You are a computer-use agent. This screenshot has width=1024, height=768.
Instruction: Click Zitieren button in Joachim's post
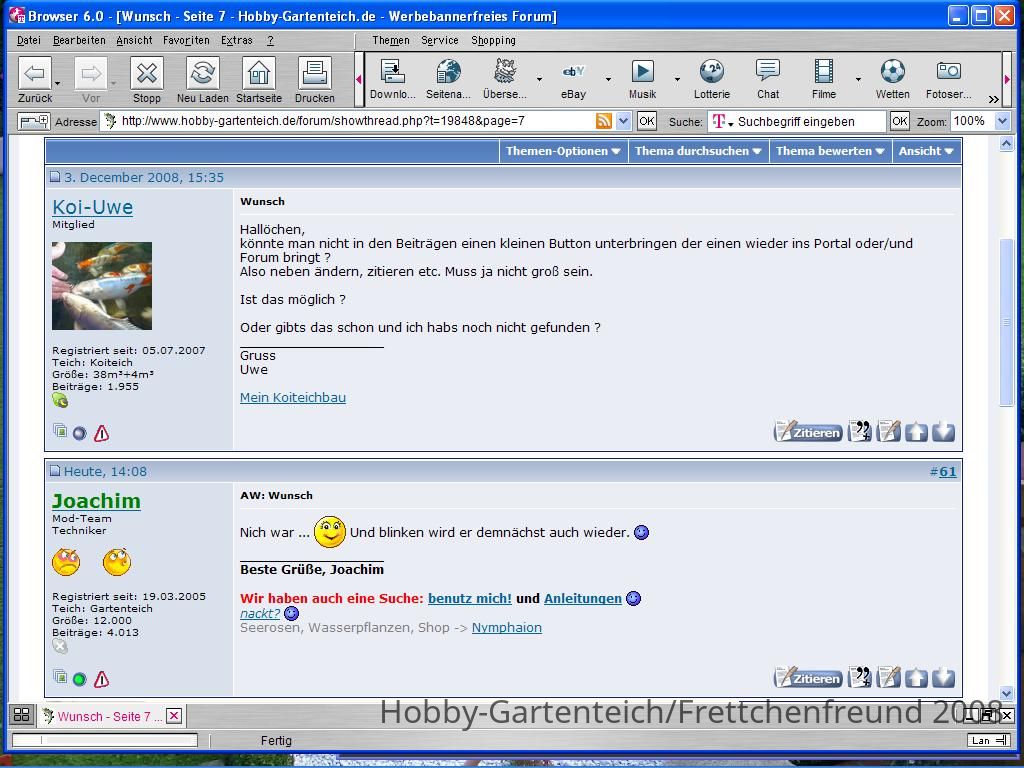[x=808, y=678]
